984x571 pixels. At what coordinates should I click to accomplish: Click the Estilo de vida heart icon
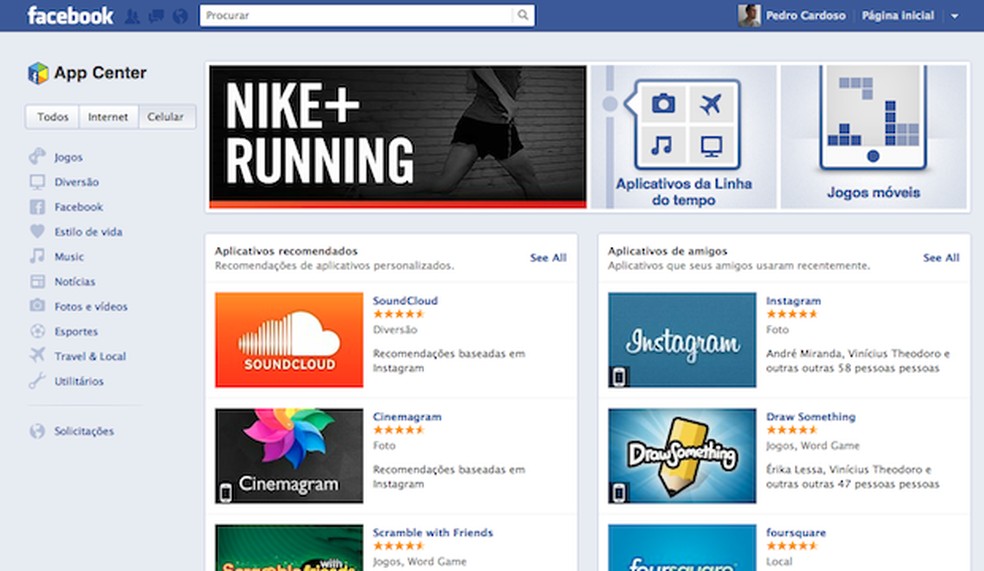38,231
